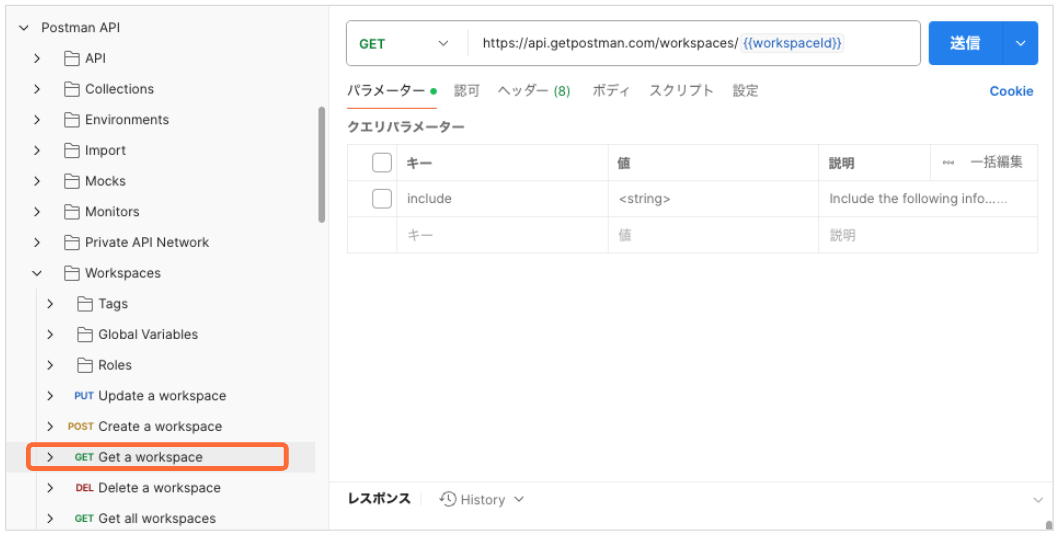Open the GET method dropdown
Image resolution: width=1061 pixels, height=535 pixels.
pyautogui.click(x=404, y=43)
